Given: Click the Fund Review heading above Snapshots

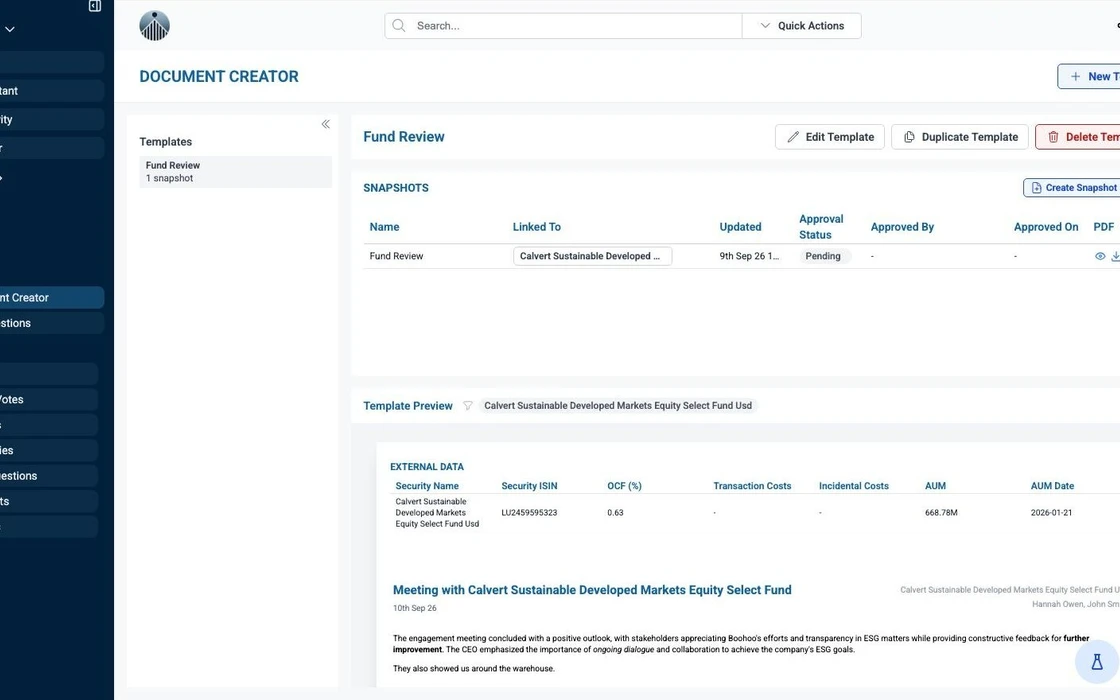Looking at the screenshot, I should pyautogui.click(x=404, y=137).
